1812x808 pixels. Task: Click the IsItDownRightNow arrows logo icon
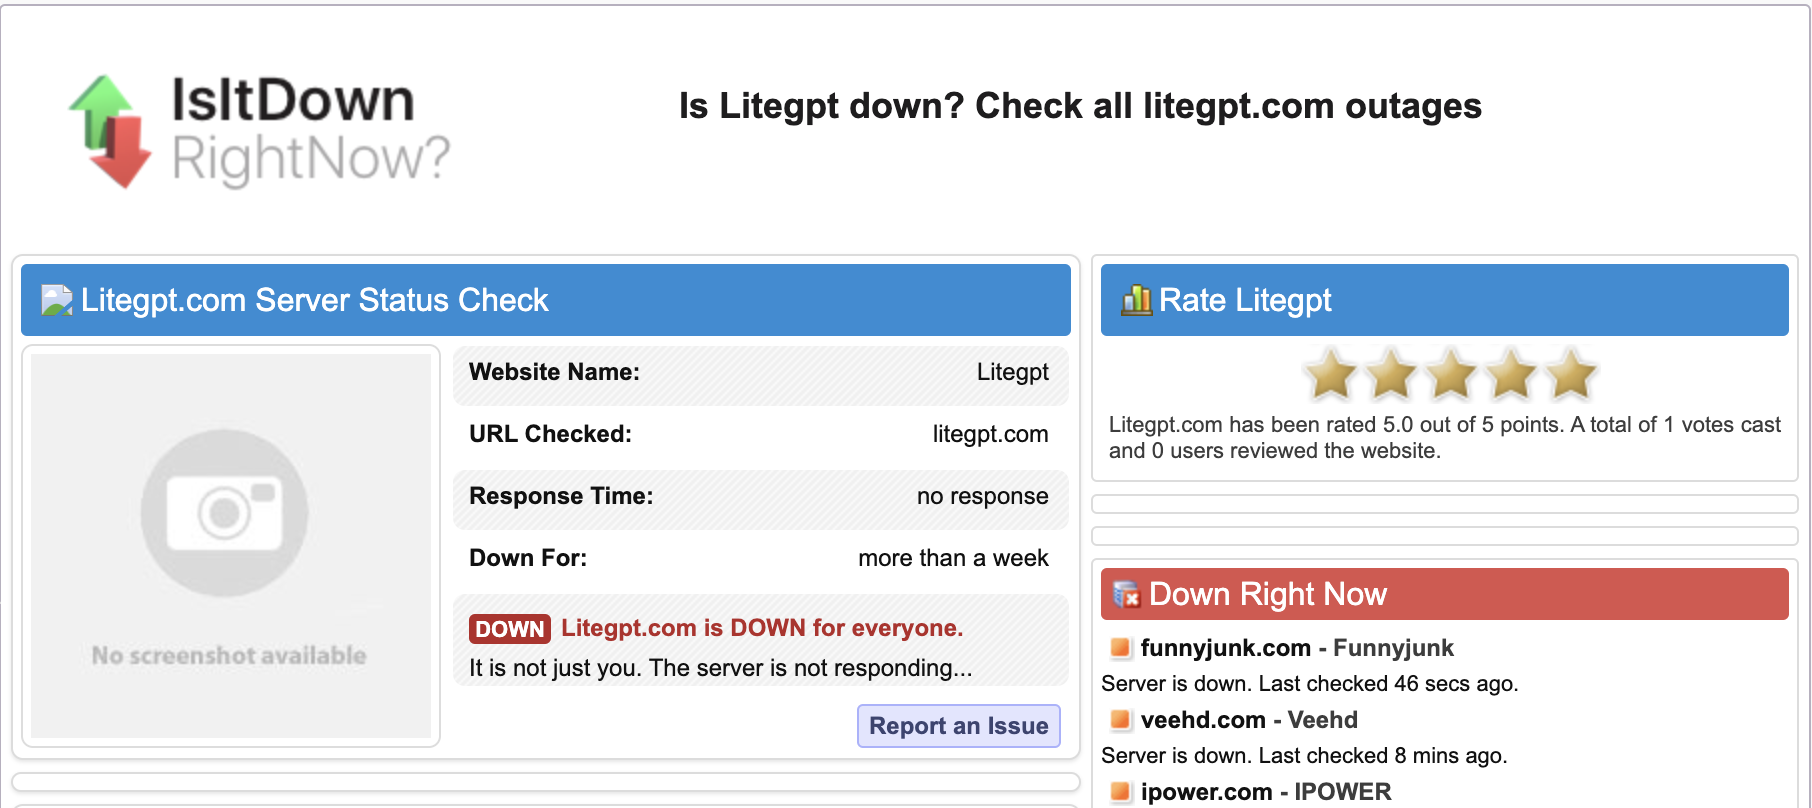pyautogui.click(x=109, y=131)
